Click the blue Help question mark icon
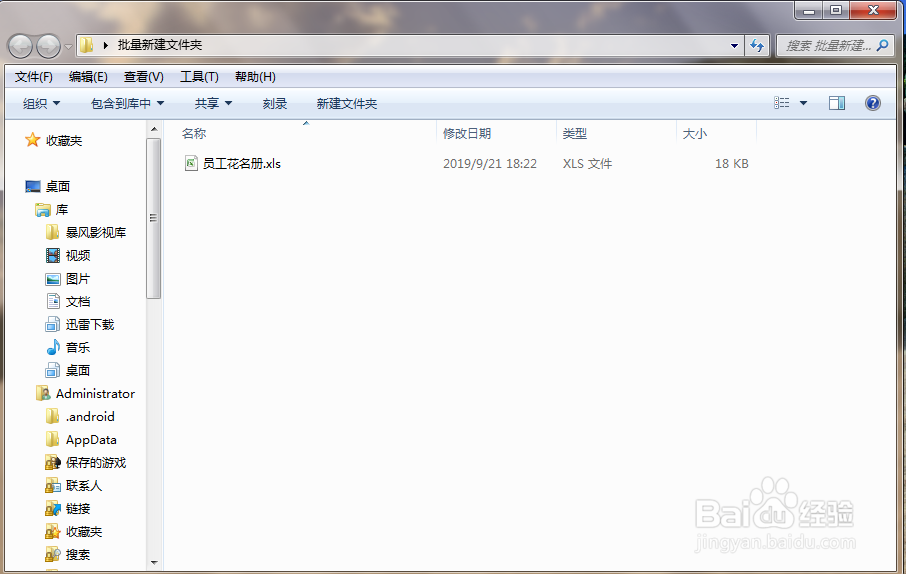 pos(872,103)
